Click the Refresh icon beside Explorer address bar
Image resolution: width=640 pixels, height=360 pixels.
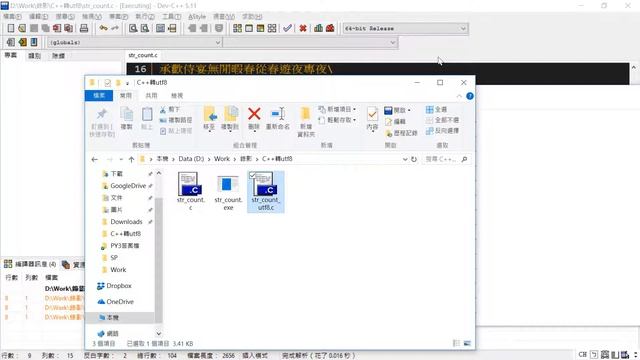click(x=414, y=159)
